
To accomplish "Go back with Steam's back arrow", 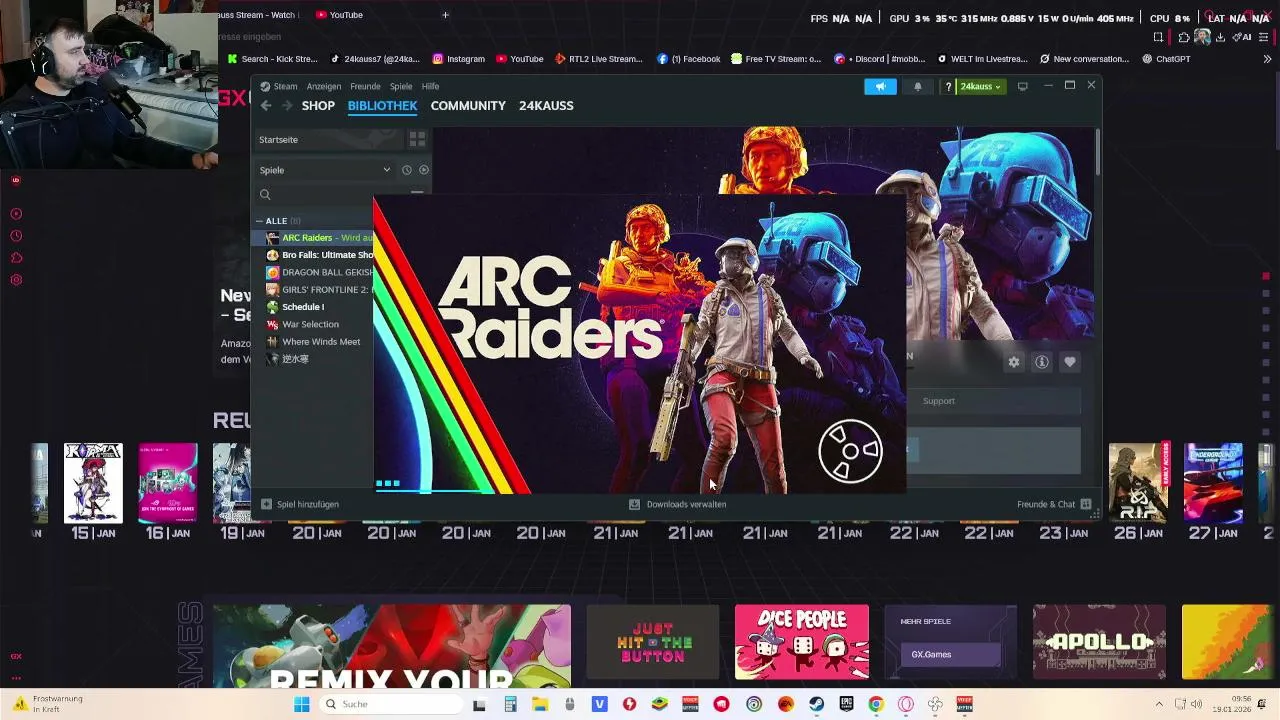I will click(266, 106).
